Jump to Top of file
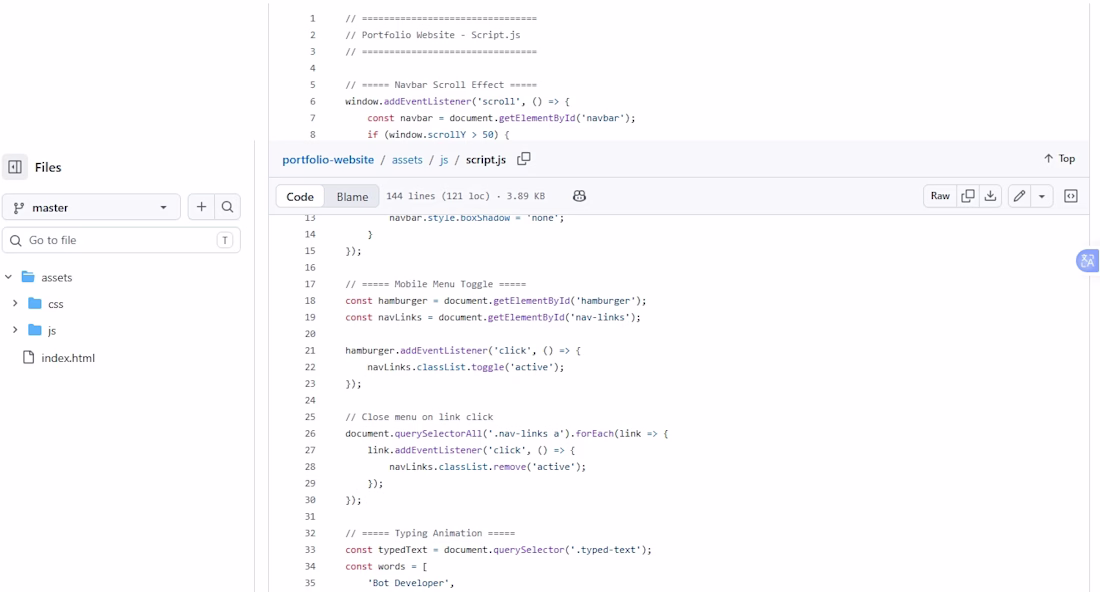Screen dimensions: 1100x592 1059,159
